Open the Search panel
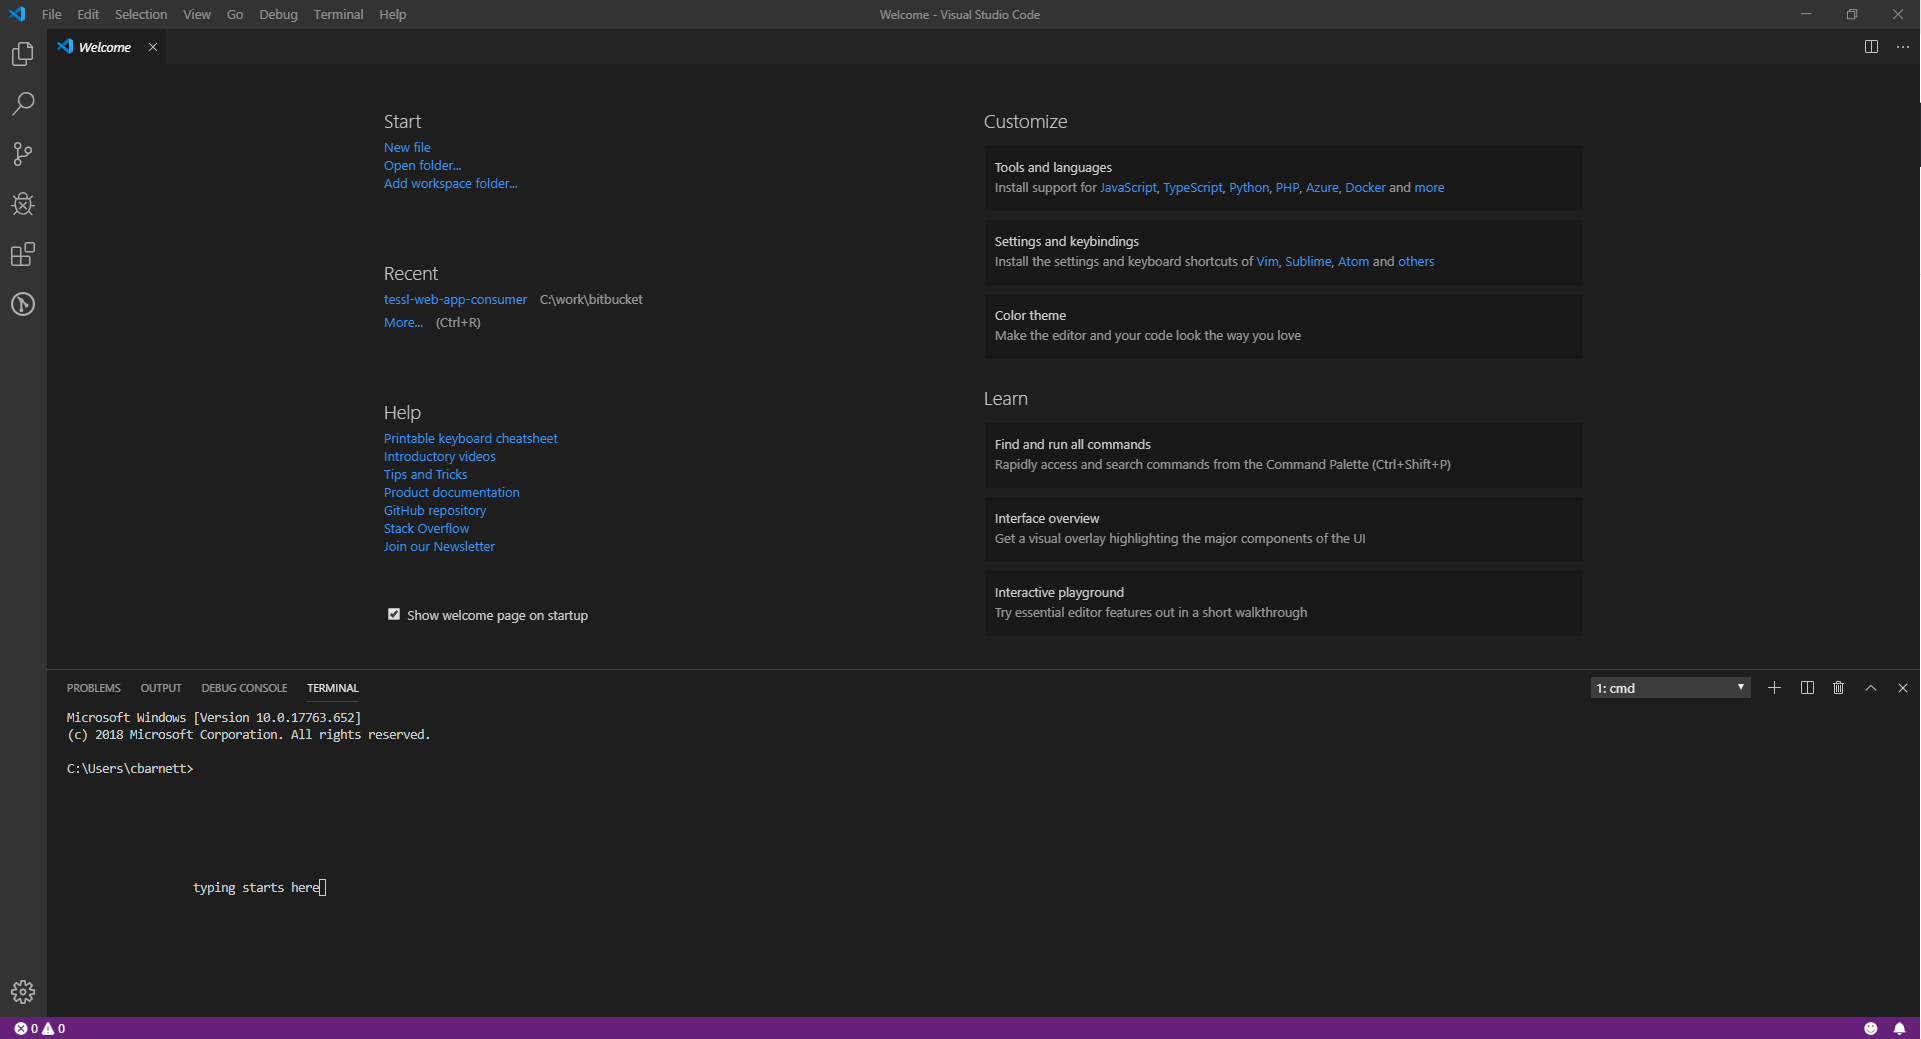The image size is (1921, 1039). (x=22, y=104)
